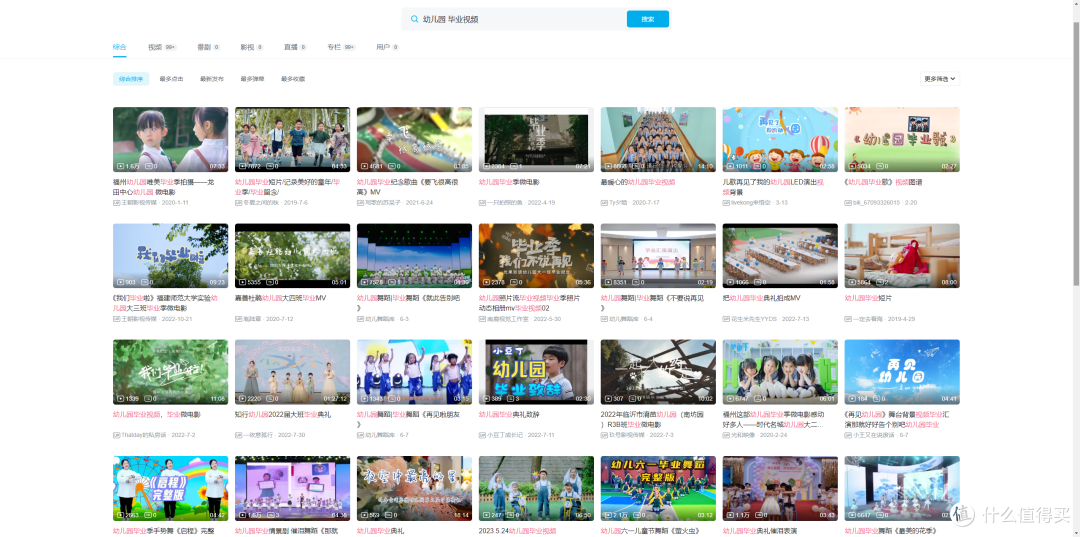Click the UP icon beside 一定去看海

pos(848,319)
